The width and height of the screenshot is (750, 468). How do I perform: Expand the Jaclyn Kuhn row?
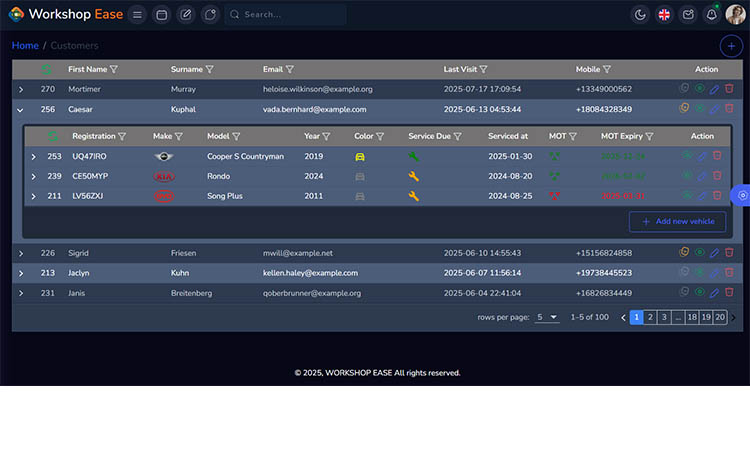point(21,273)
